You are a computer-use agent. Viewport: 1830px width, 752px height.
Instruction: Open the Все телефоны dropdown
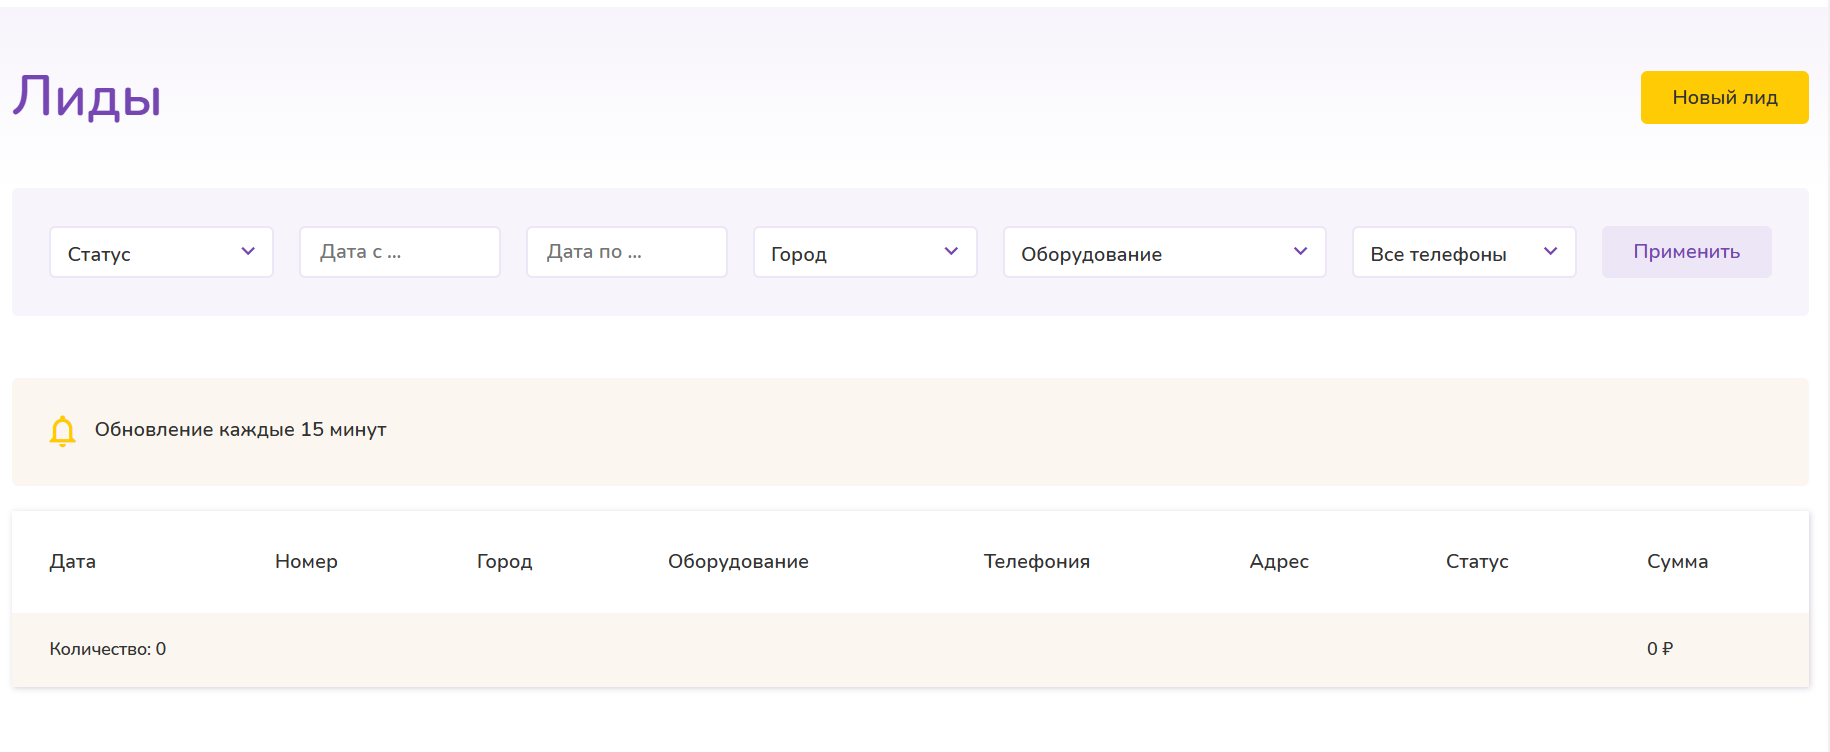[1464, 252]
